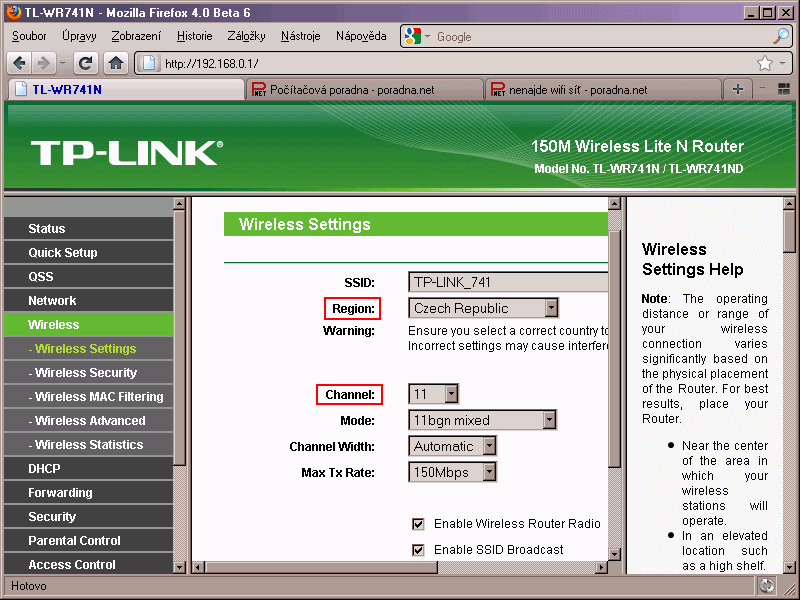This screenshot has height=600, width=800.
Task: Click help panel scrollbar up arrow
Action: click(789, 204)
